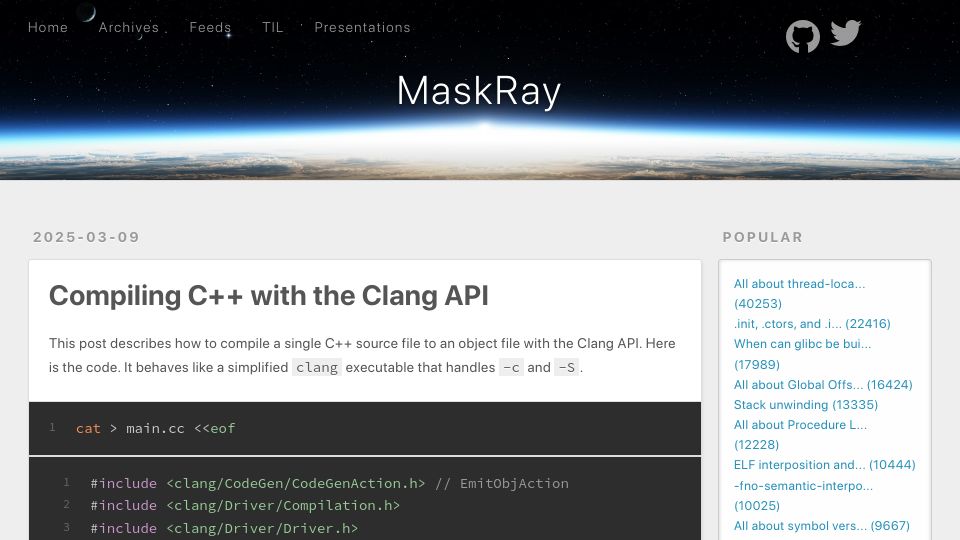Open popular post All about Procedure L...
This screenshot has width=960, height=540.
(800, 434)
